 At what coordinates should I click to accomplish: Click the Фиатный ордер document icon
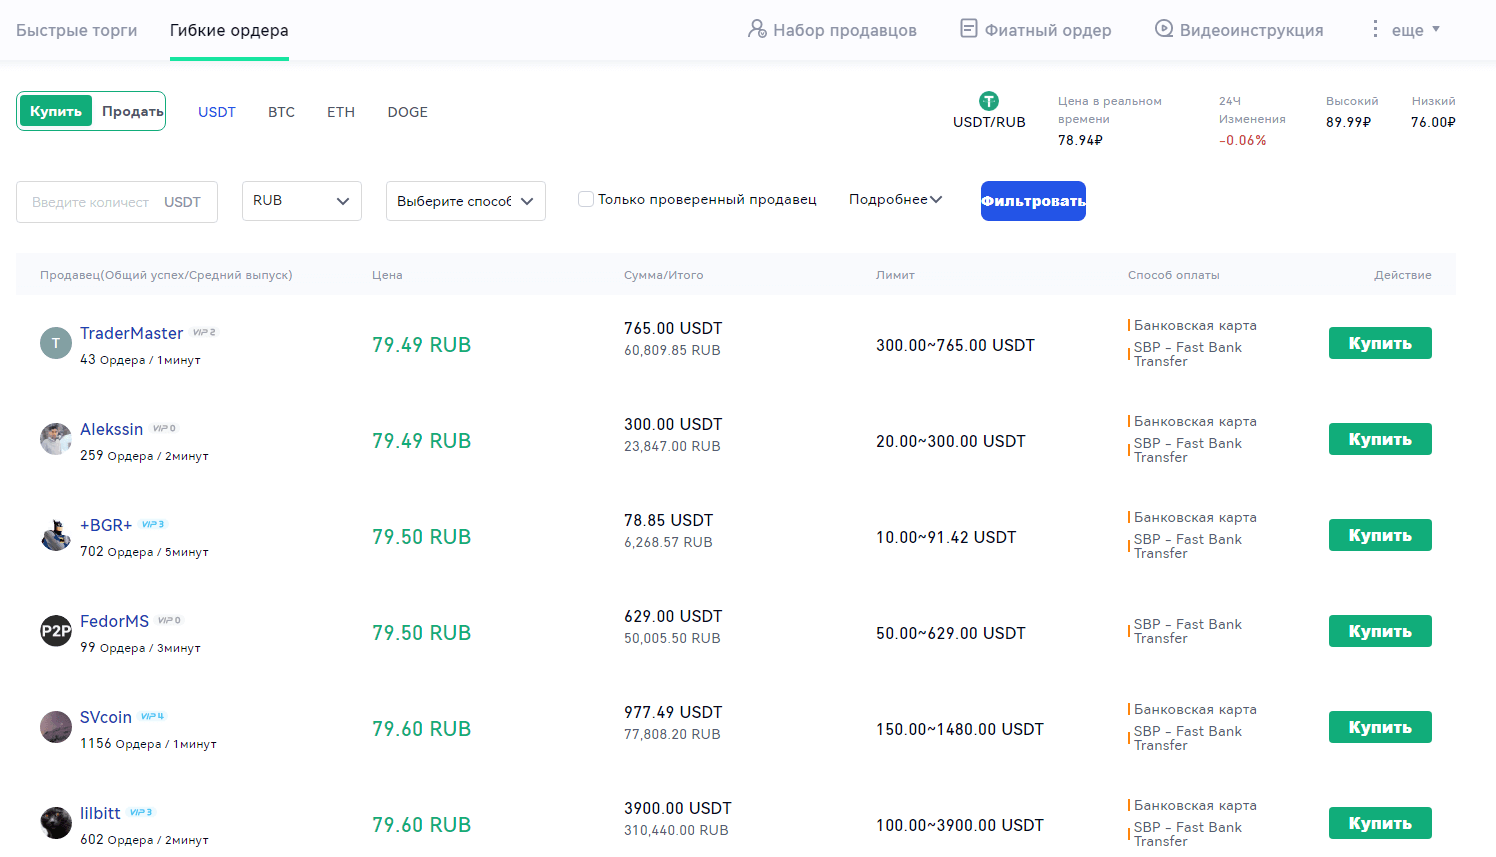point(968,29)
